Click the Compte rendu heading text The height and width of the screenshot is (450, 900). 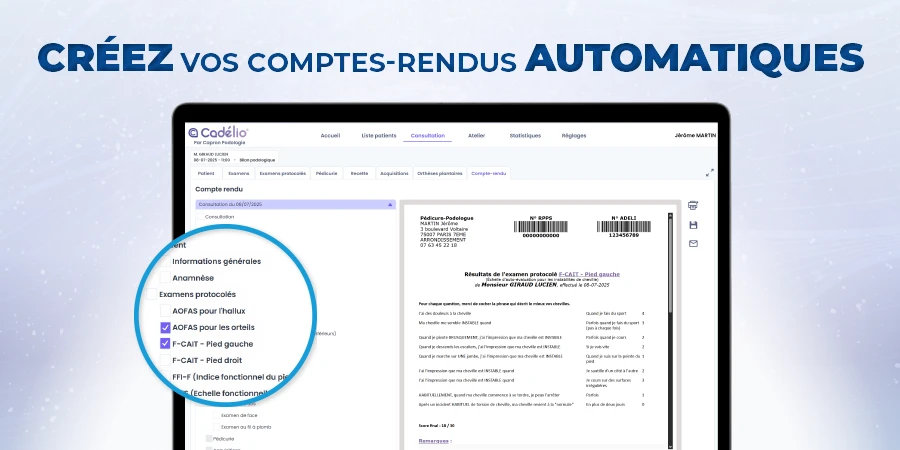219,189
